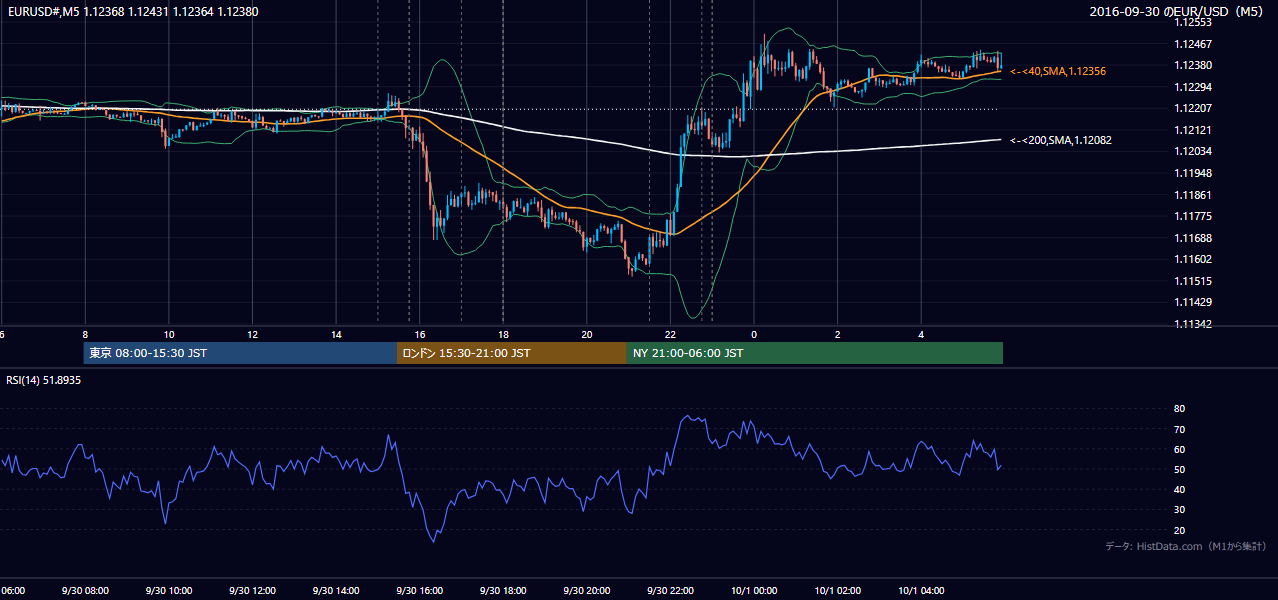This screenshot has width=1278, height=600.
Task: Click price axis value 1.11602
Action: click(1192, 260)
